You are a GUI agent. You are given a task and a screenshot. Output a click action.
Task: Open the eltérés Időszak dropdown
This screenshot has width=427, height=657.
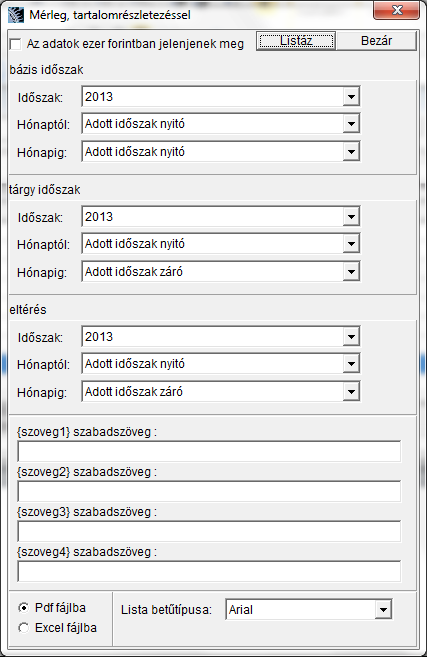tap(351, 337)
